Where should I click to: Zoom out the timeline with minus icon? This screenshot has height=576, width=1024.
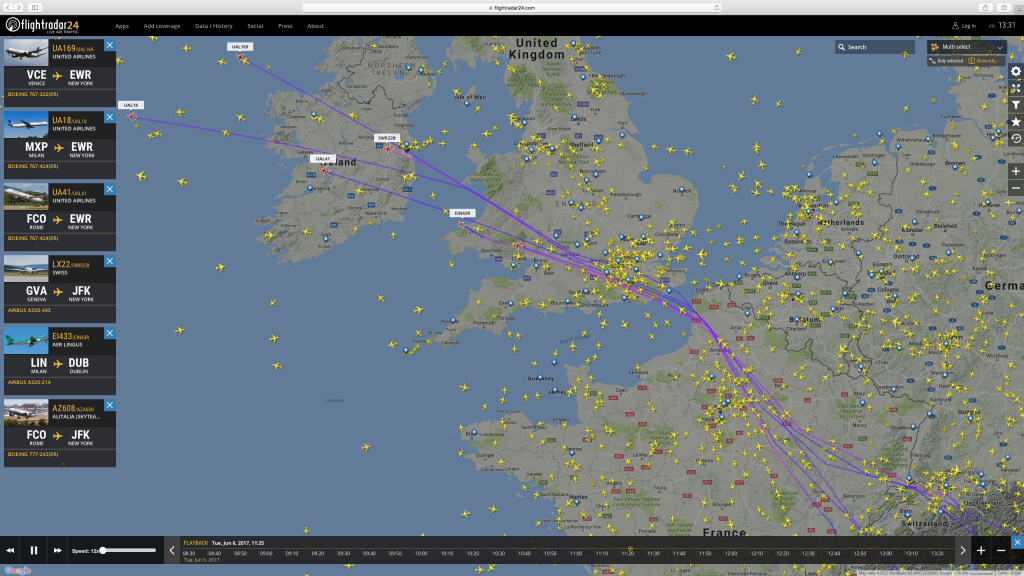pos(1000,551)
